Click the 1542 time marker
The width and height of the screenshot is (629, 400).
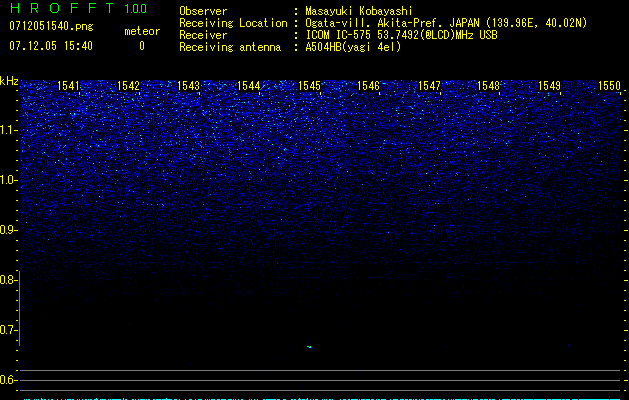tap(128, 86)
